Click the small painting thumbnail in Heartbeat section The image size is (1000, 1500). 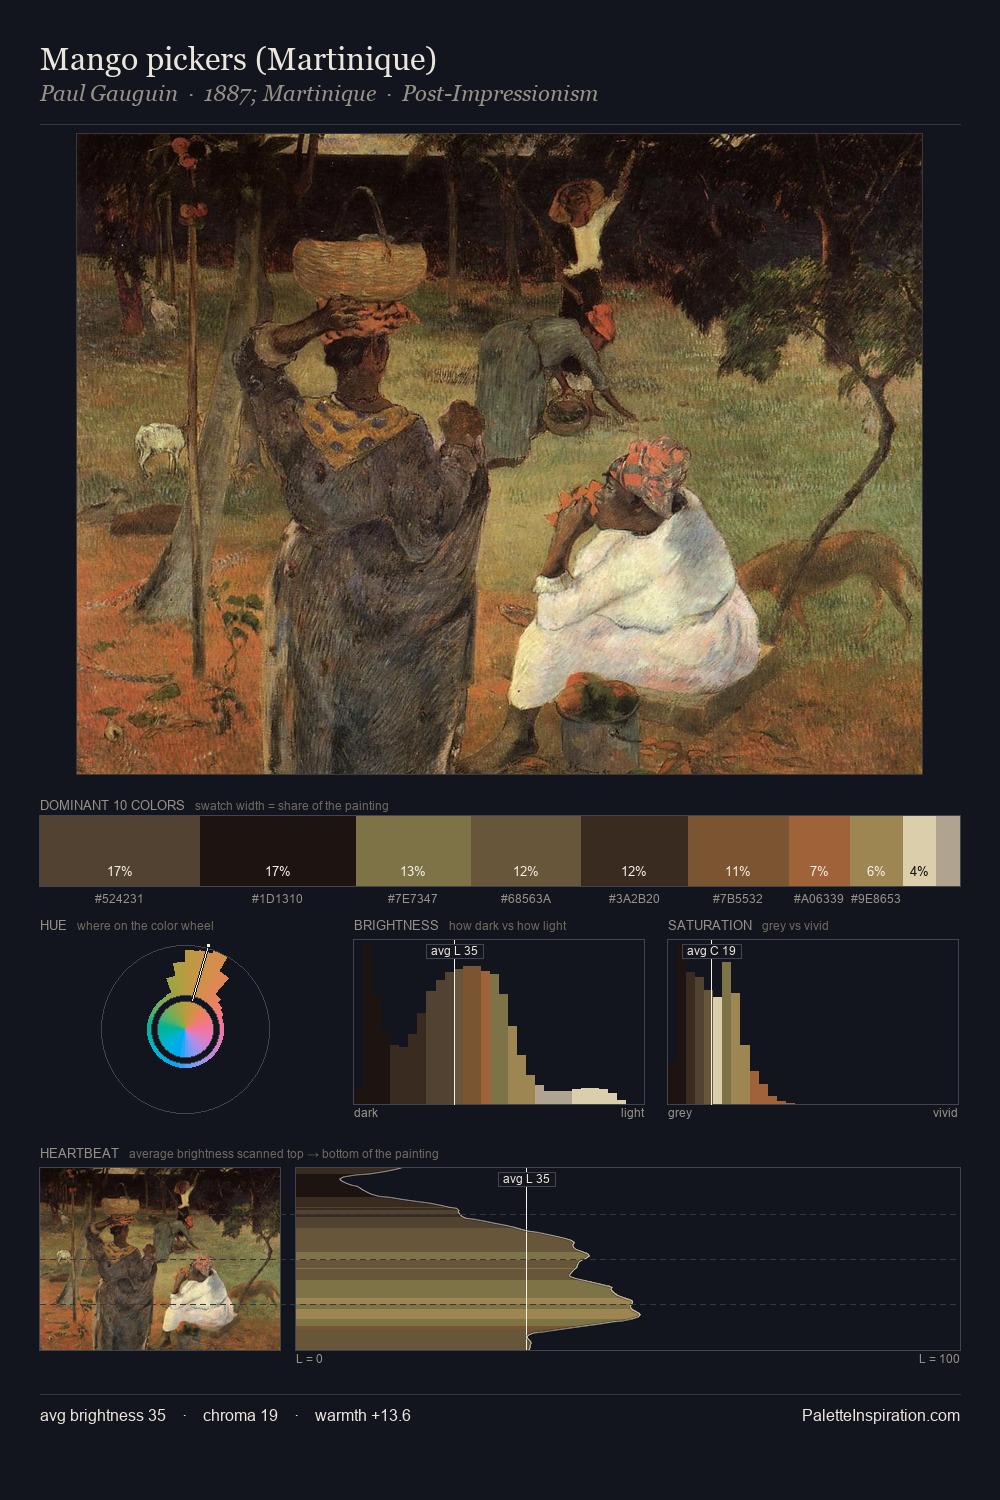tap(160, 1259)
